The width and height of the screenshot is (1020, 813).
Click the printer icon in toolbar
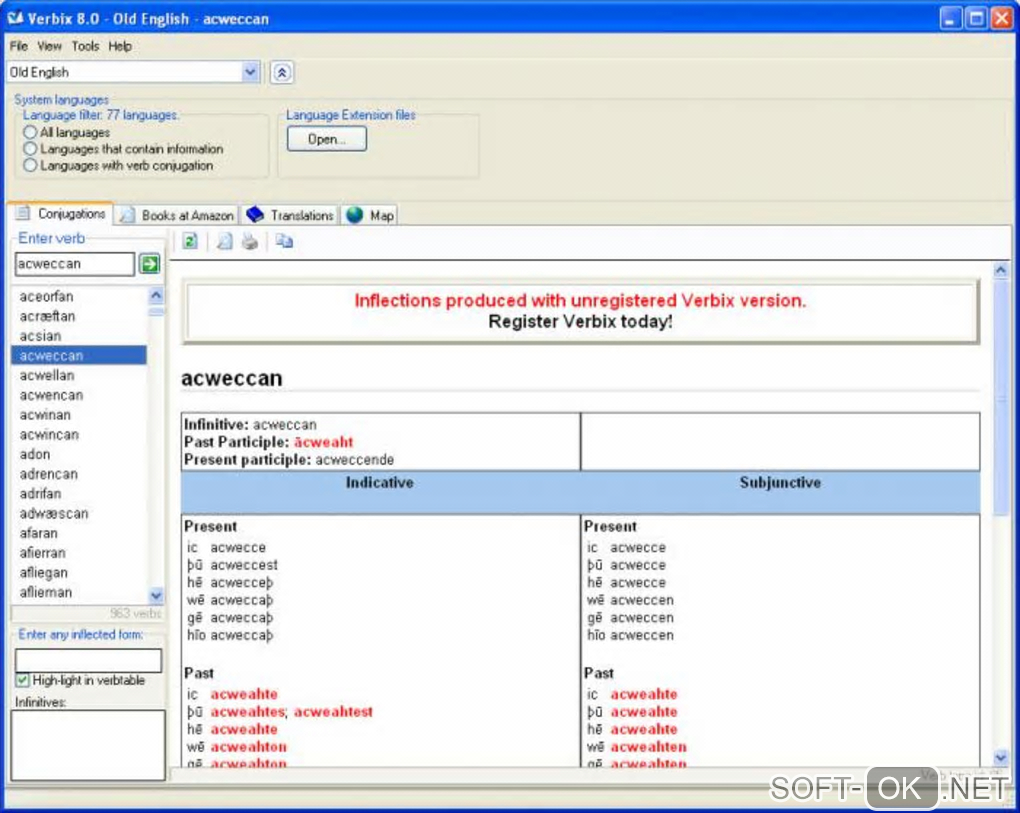(250, 241)
